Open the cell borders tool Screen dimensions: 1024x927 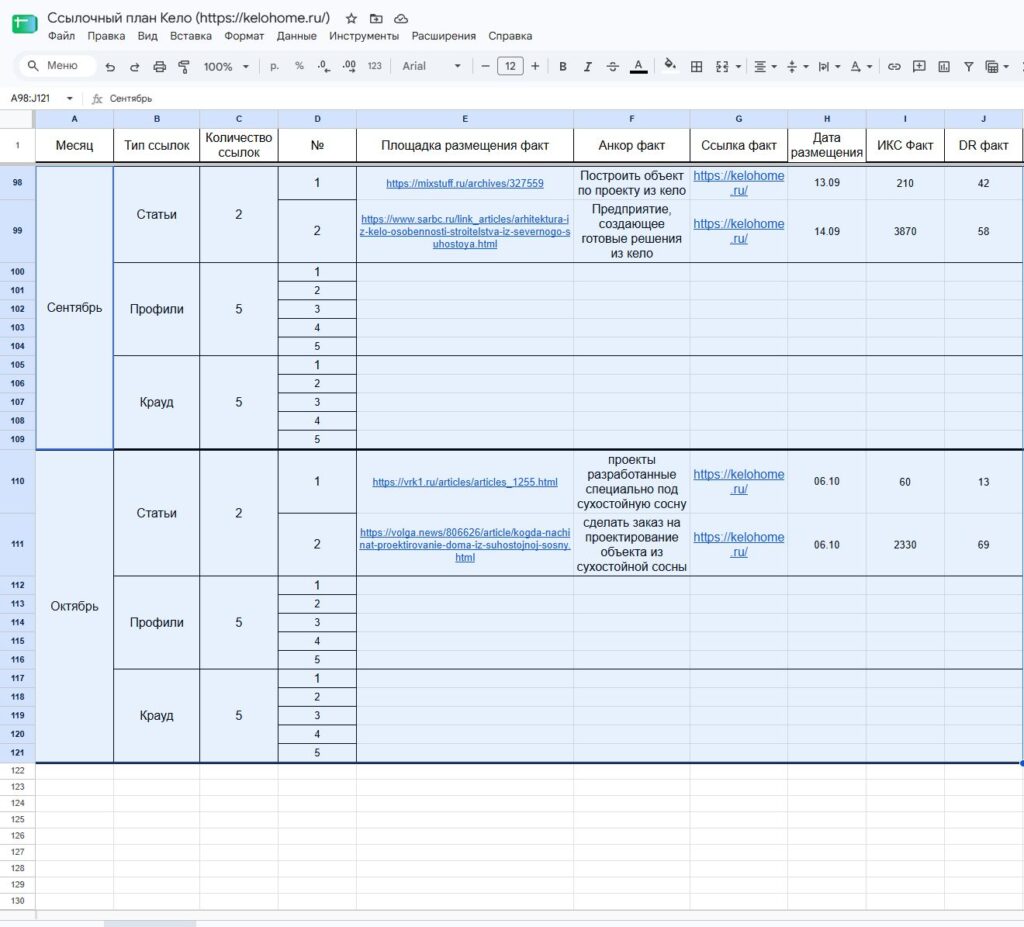pos(697,66)
